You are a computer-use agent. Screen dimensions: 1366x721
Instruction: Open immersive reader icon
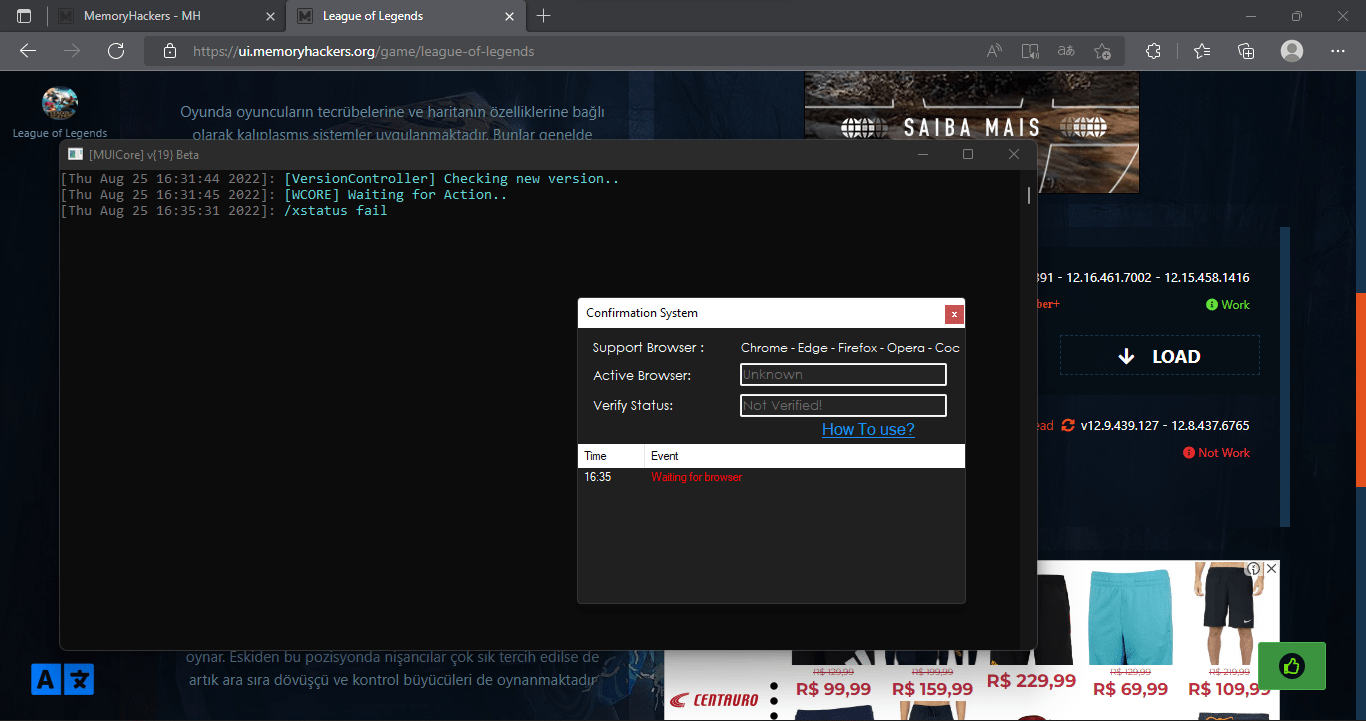pos(1030,51)
